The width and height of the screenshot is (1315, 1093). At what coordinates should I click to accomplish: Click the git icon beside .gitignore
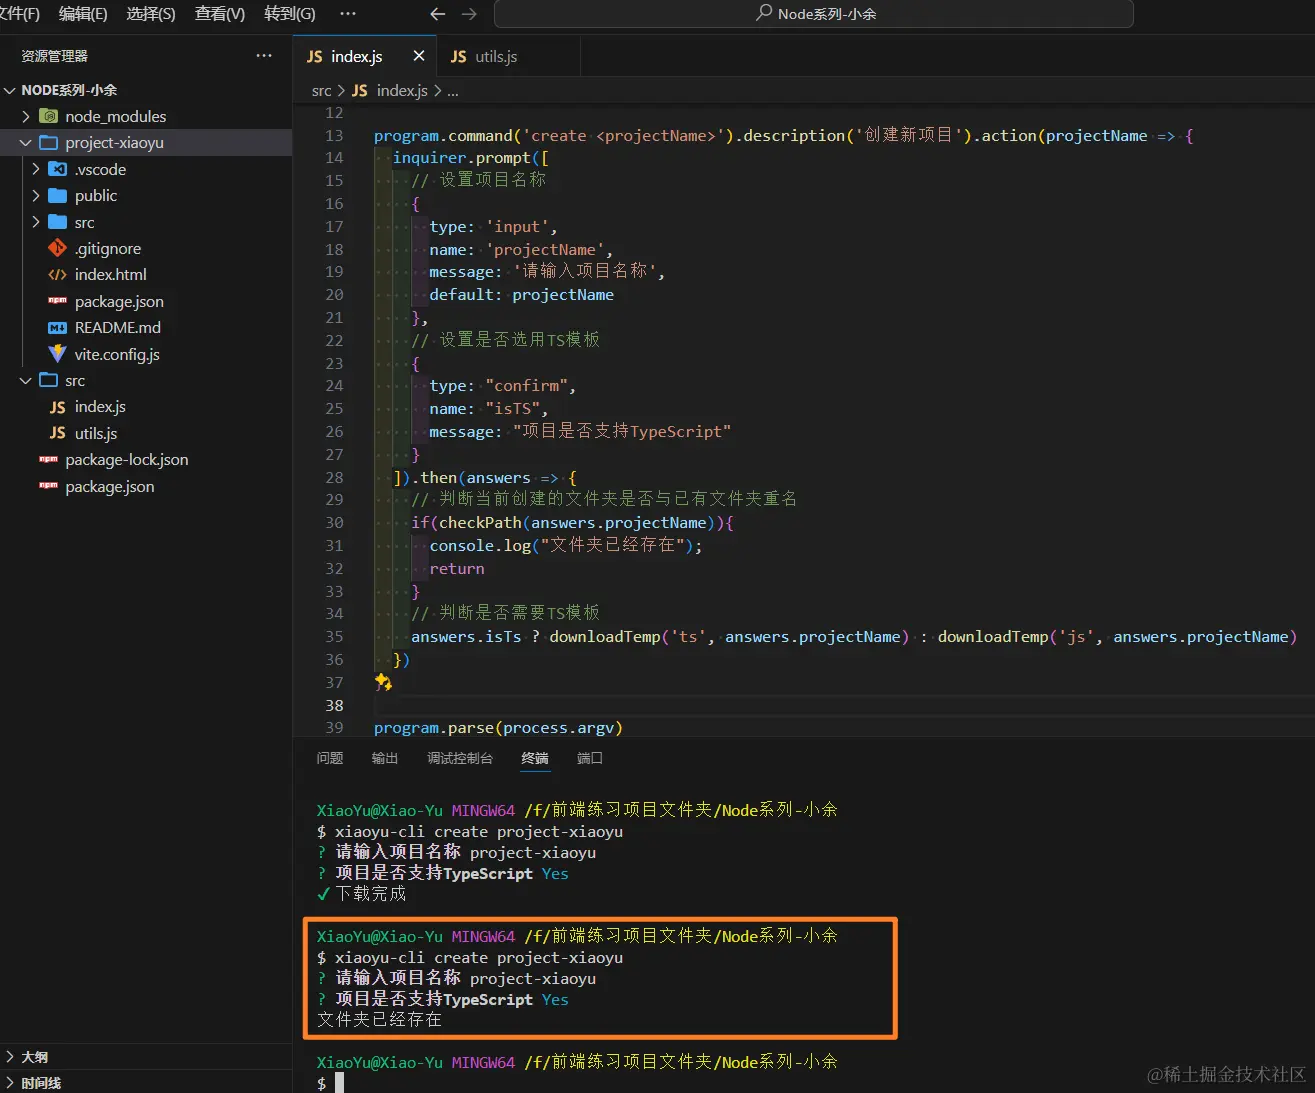click(x=57, y=248)
